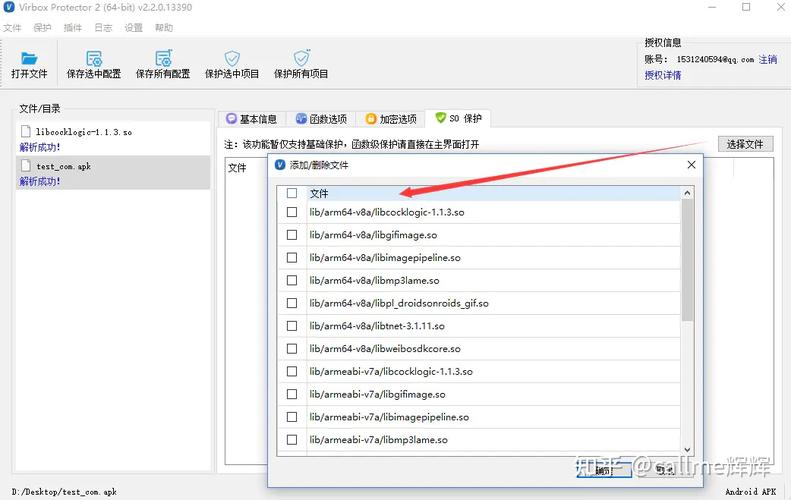The width and height of the screenshot is (791, 500).
Task: Enable the arm64-v8a libmp3lame.so checkbox
Action: click(292, 281)
